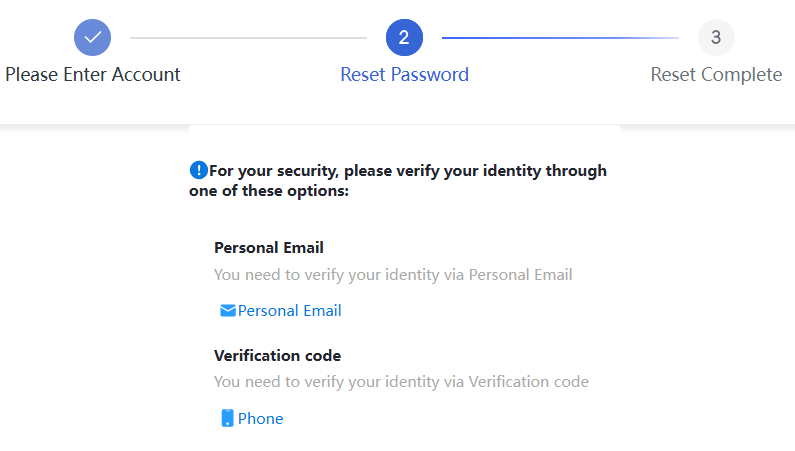
Task: Open the Personal Email verification link
Action: pyautogui.click(x=289, y=311)
